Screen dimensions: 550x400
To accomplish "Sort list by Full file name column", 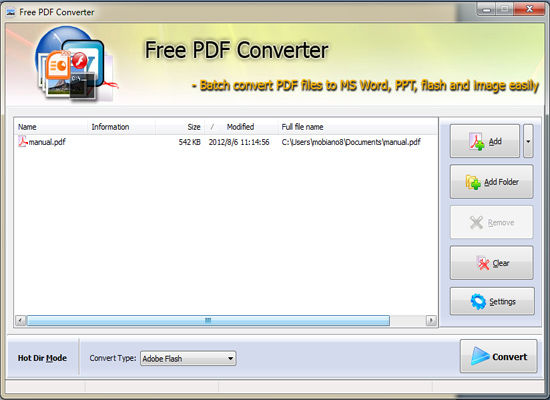I will click(357, 127).
